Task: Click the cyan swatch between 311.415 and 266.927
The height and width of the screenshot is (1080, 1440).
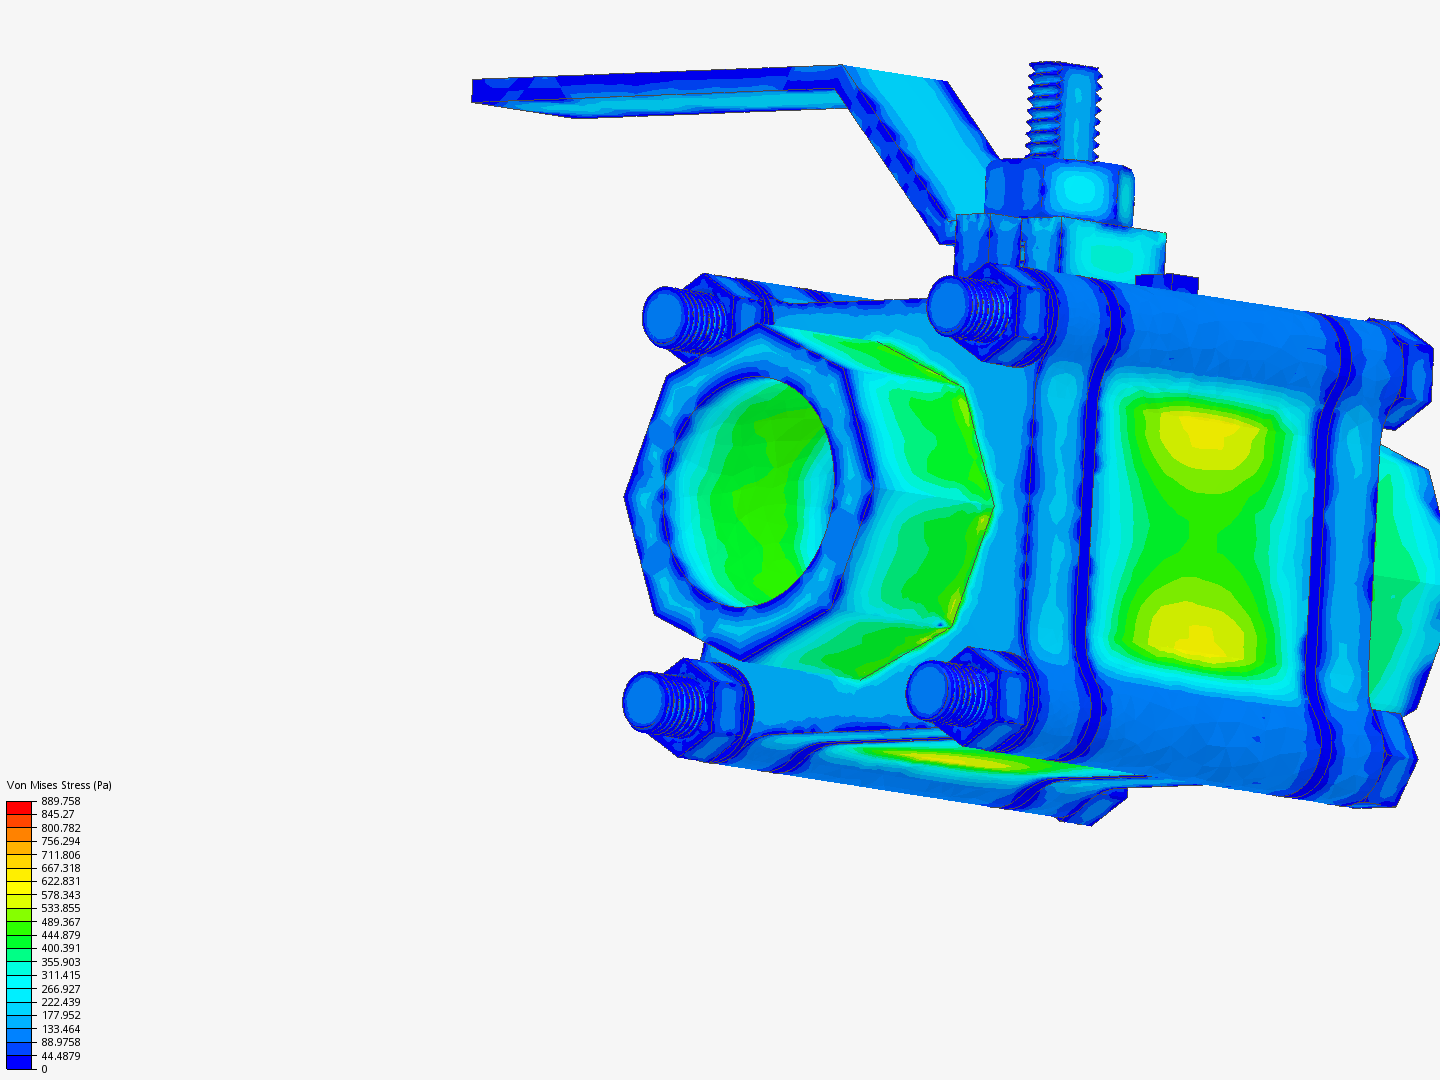Action: click(x=19, y=982)
